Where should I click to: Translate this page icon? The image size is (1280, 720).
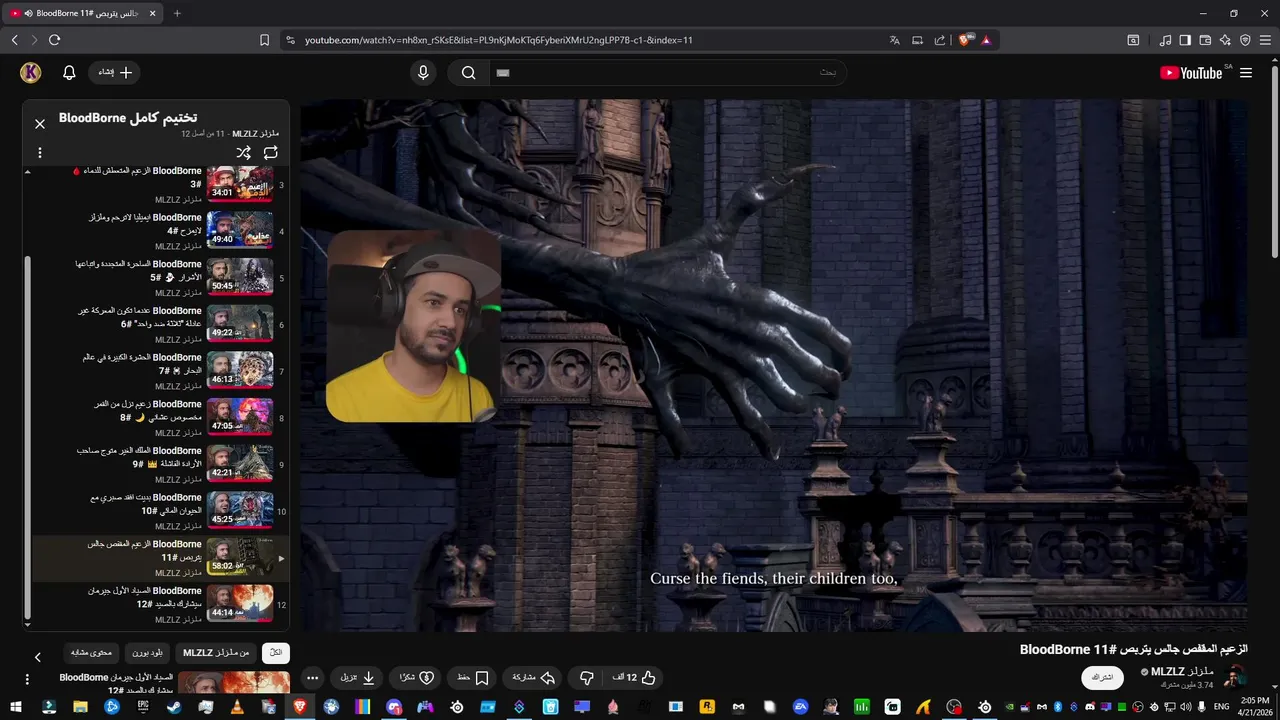(x=895, y=40)
